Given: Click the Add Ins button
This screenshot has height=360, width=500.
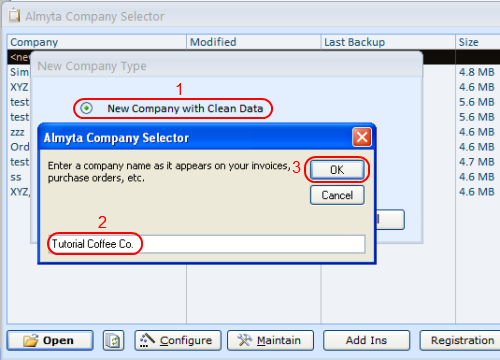Looking at the screenshot, I should (366, 340).
